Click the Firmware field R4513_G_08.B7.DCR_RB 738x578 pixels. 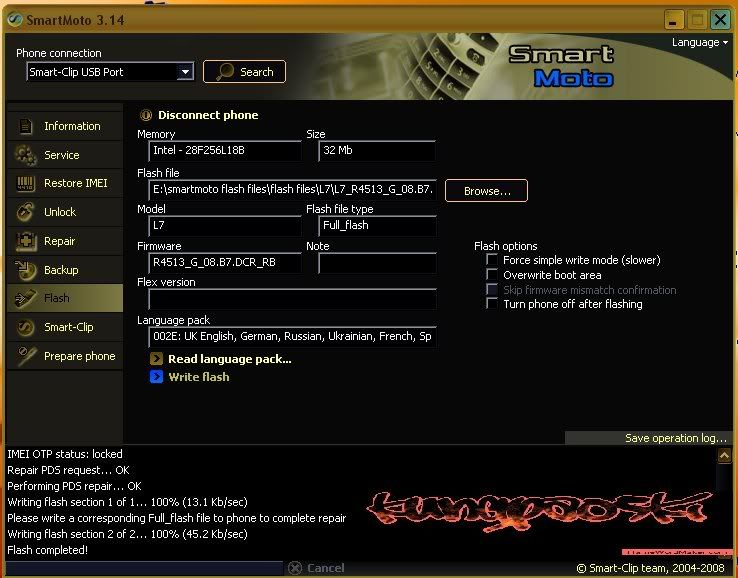click(x=225, y=263)
